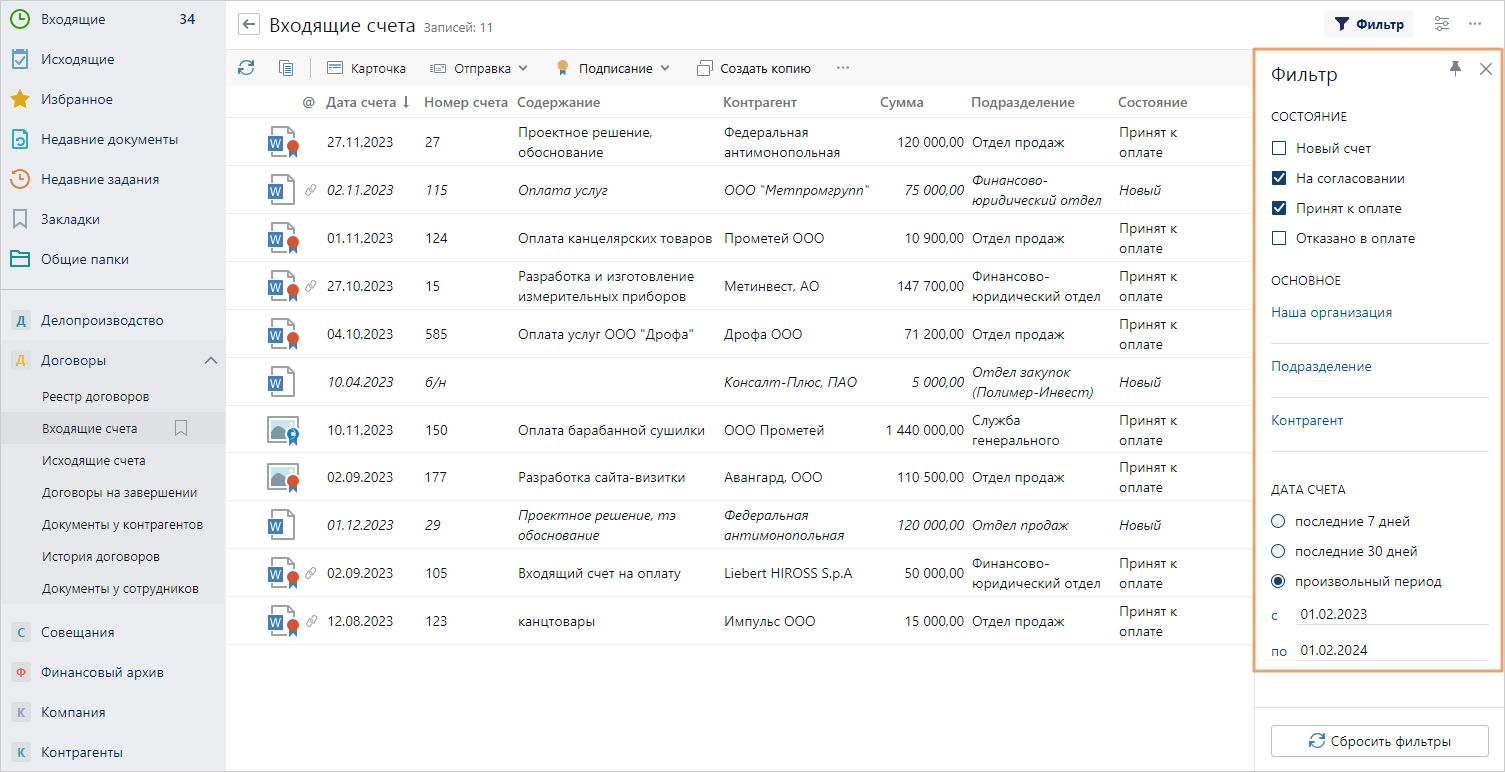The image size is (1505, 772).
Task: Select the последние 7 дней radio option
Action: point(1278,521)
